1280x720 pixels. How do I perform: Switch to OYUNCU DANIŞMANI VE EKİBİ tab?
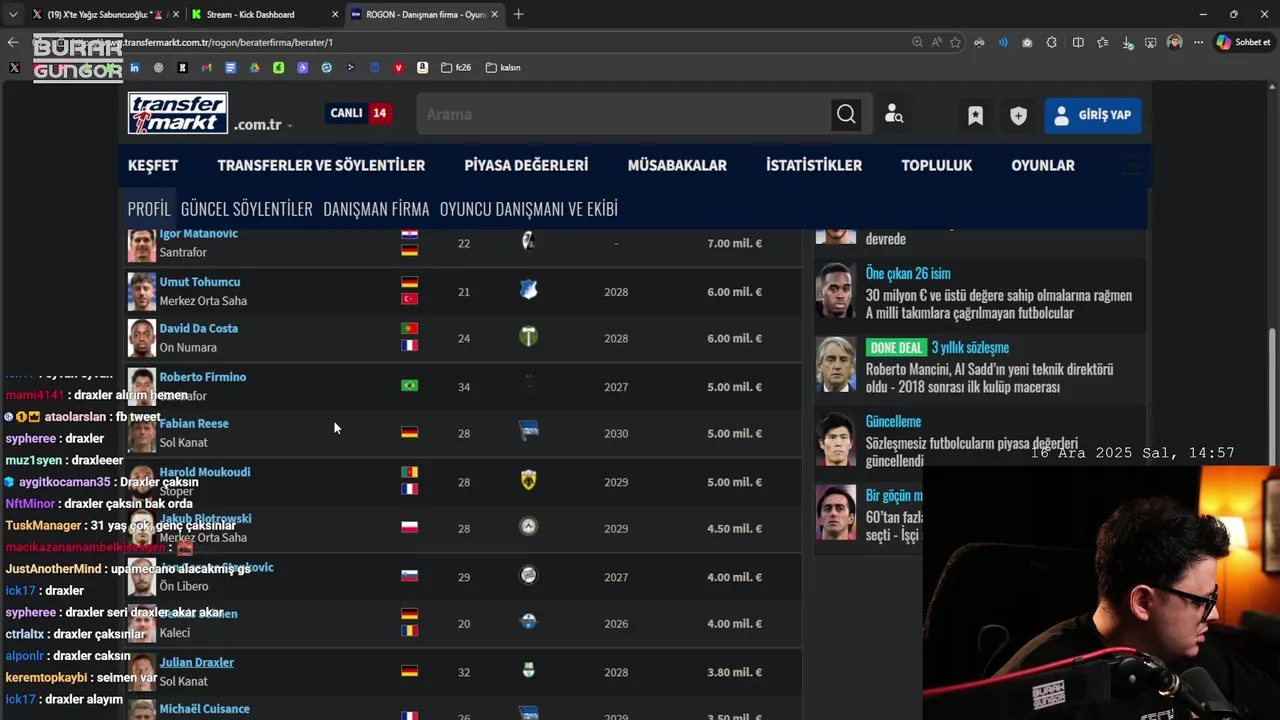pos(529,209)
